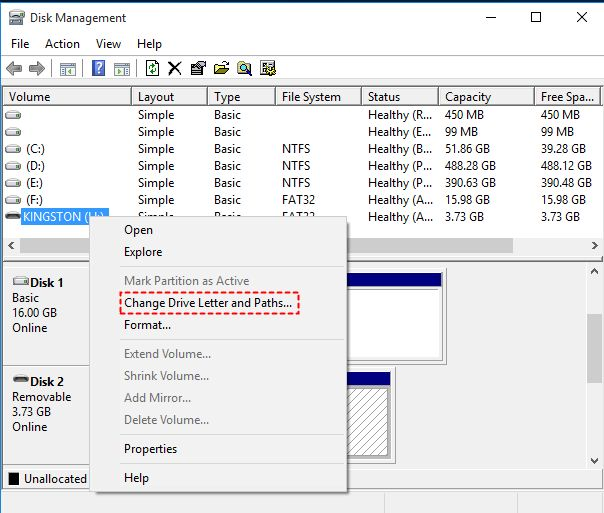Click the vertical scrollbar in disk pane

click(x=595, y=340)
